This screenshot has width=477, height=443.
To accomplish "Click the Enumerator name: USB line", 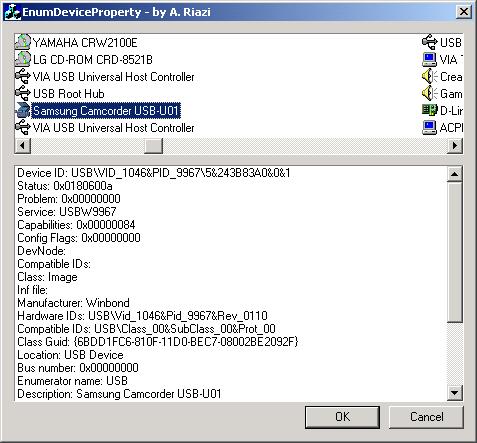I will coord(73,381).
